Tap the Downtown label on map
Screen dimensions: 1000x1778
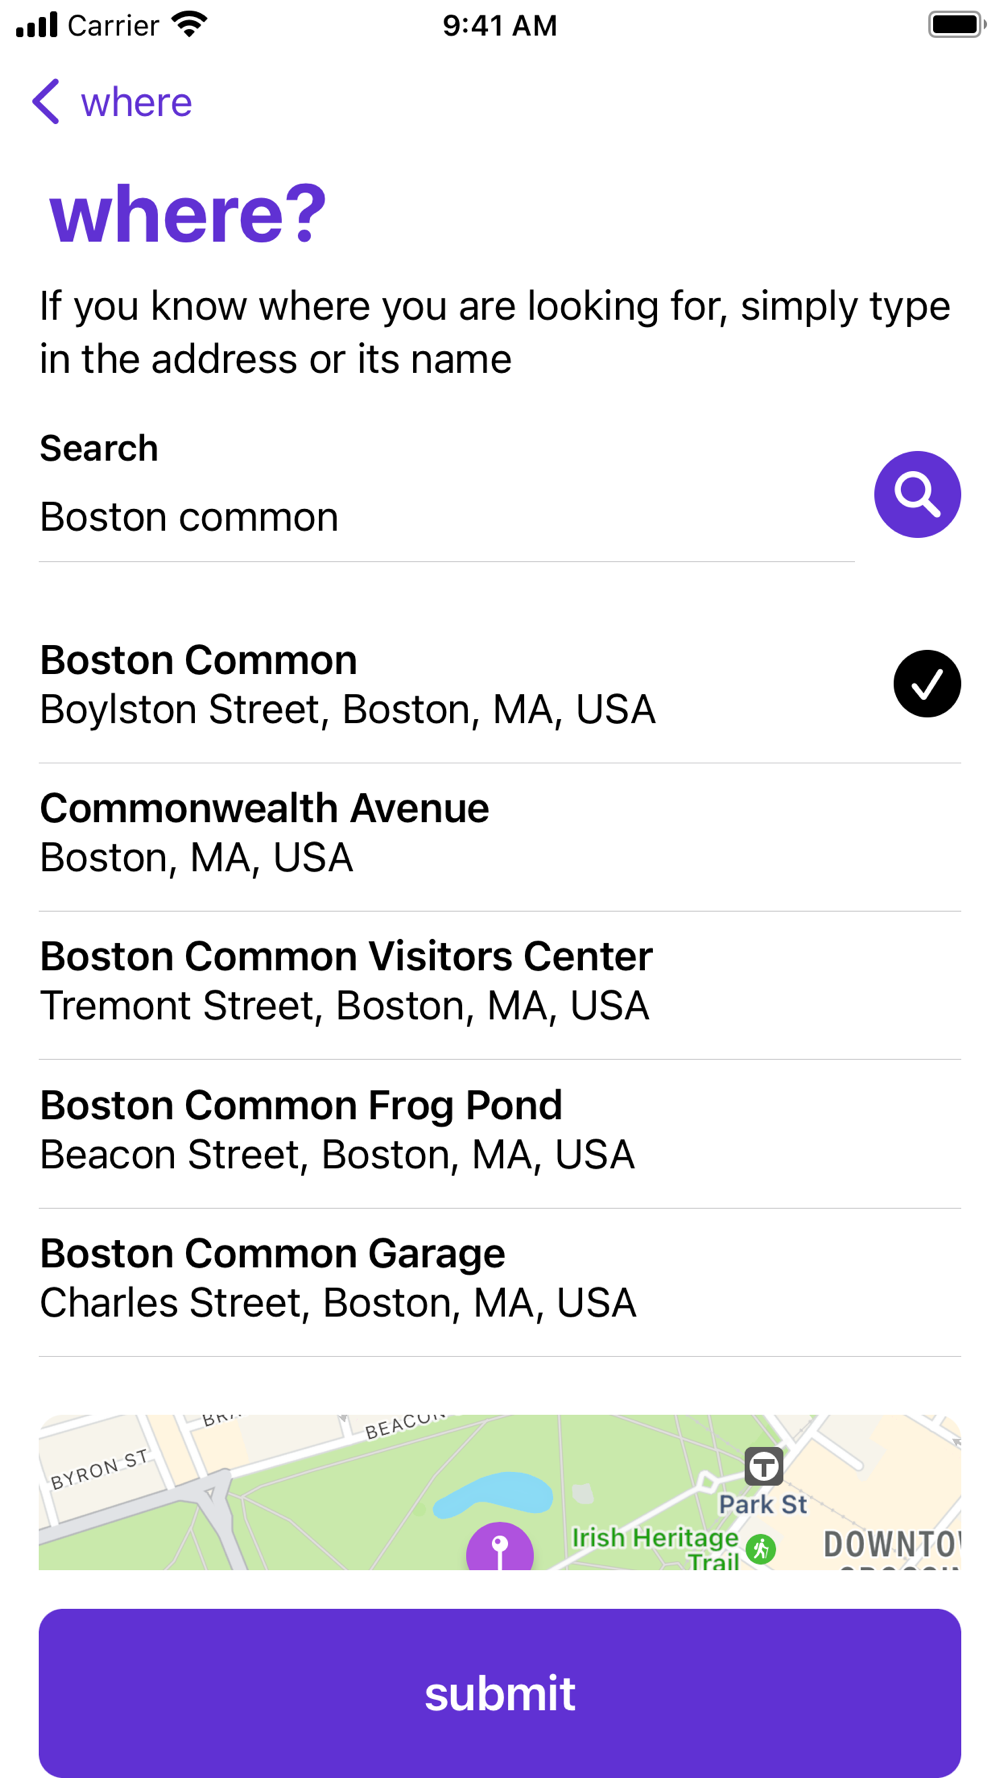tap(890, 1544)
